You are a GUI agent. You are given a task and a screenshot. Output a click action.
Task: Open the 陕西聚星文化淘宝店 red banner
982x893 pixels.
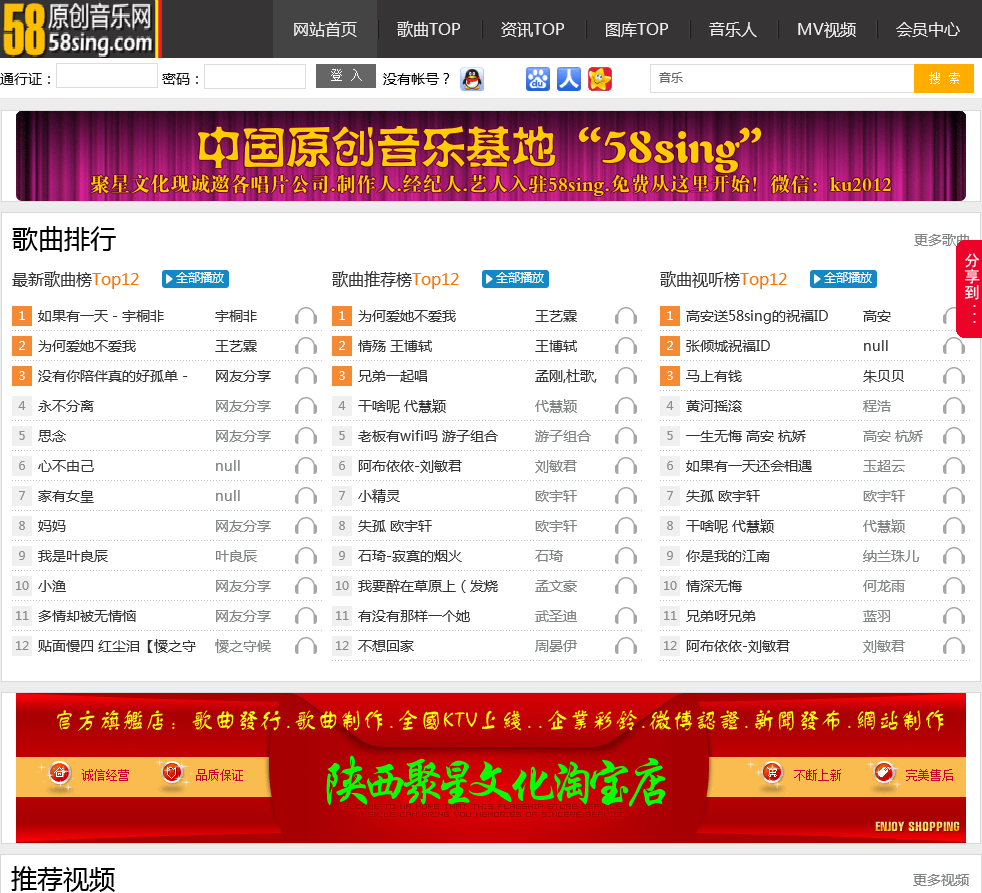tap(491, 767)
